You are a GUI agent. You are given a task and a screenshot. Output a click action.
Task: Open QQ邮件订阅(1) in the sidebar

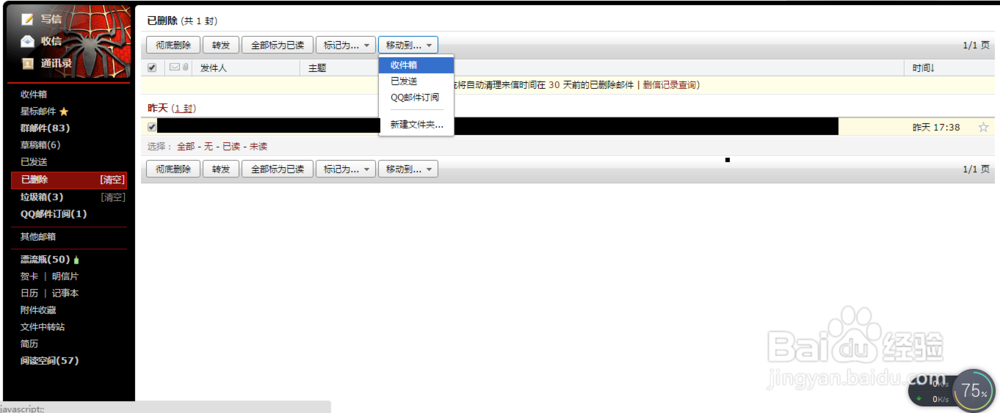click(54, 214)
